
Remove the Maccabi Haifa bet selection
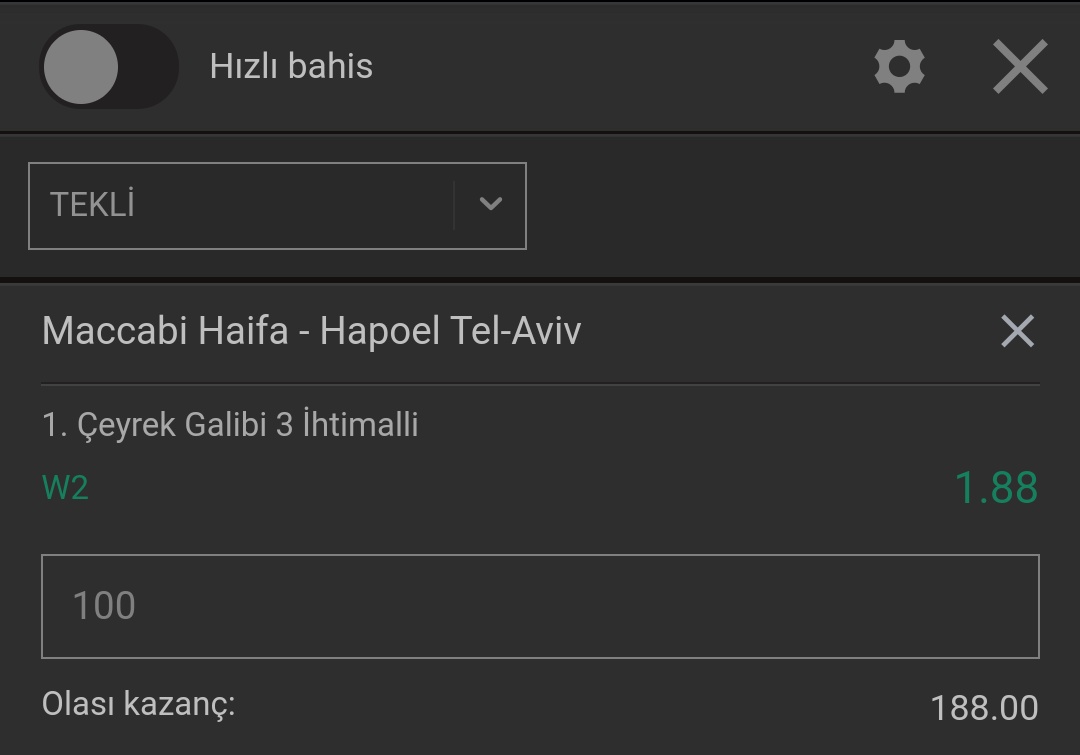tap(1017, 331)
